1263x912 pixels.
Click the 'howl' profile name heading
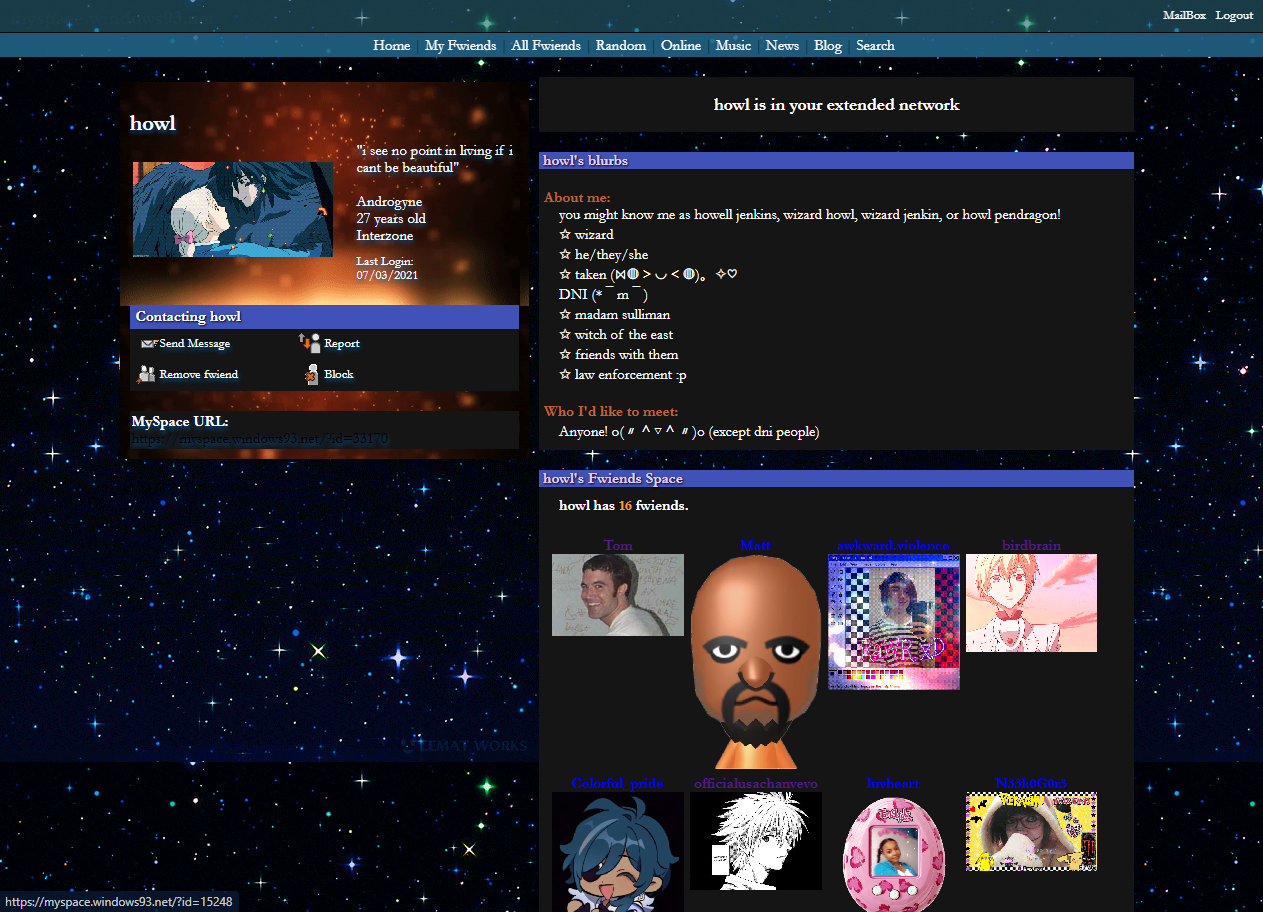coord(153,124)
